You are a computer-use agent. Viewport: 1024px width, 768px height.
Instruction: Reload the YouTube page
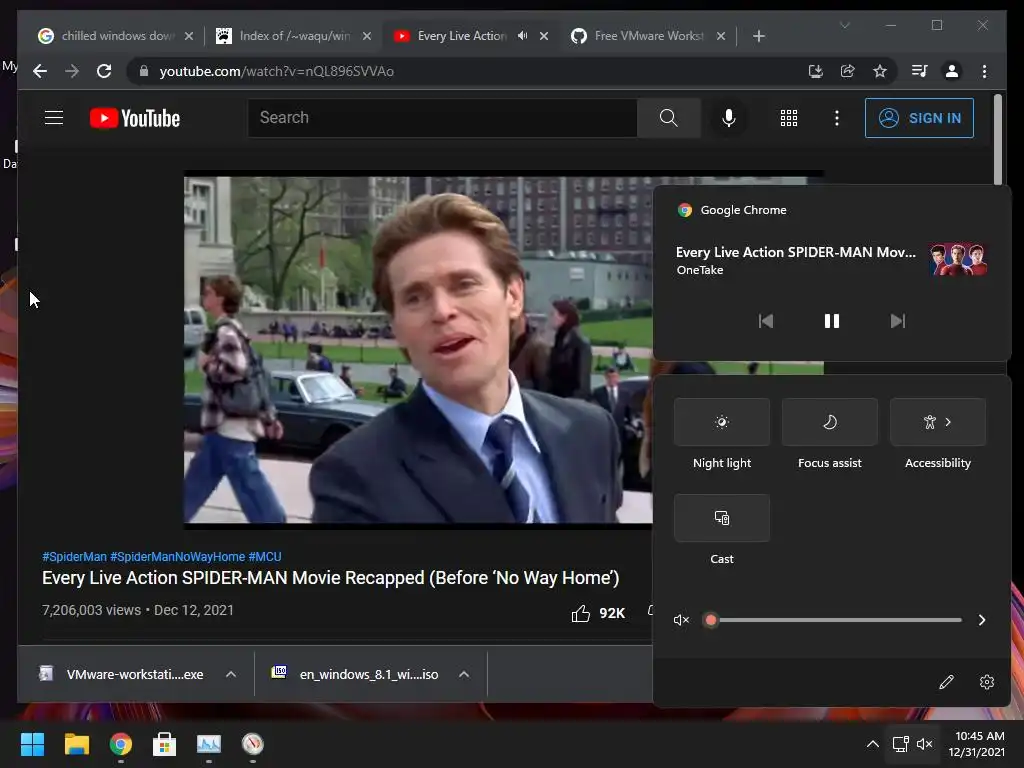click(x=104, y=71)
